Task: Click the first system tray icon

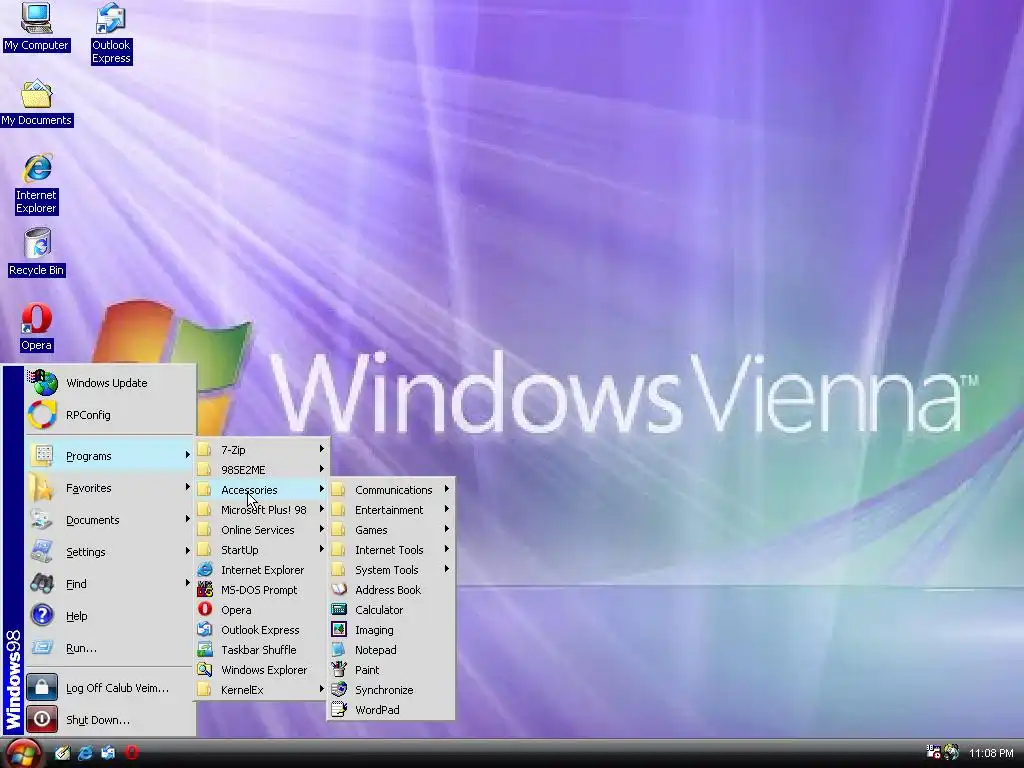Action: tap(934, 752)
